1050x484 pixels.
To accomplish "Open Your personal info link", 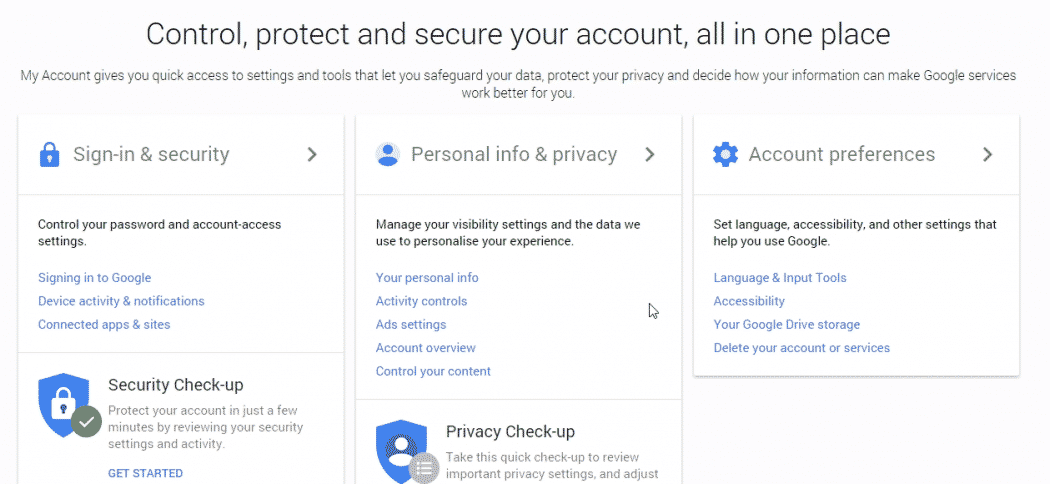I will 427,278.
